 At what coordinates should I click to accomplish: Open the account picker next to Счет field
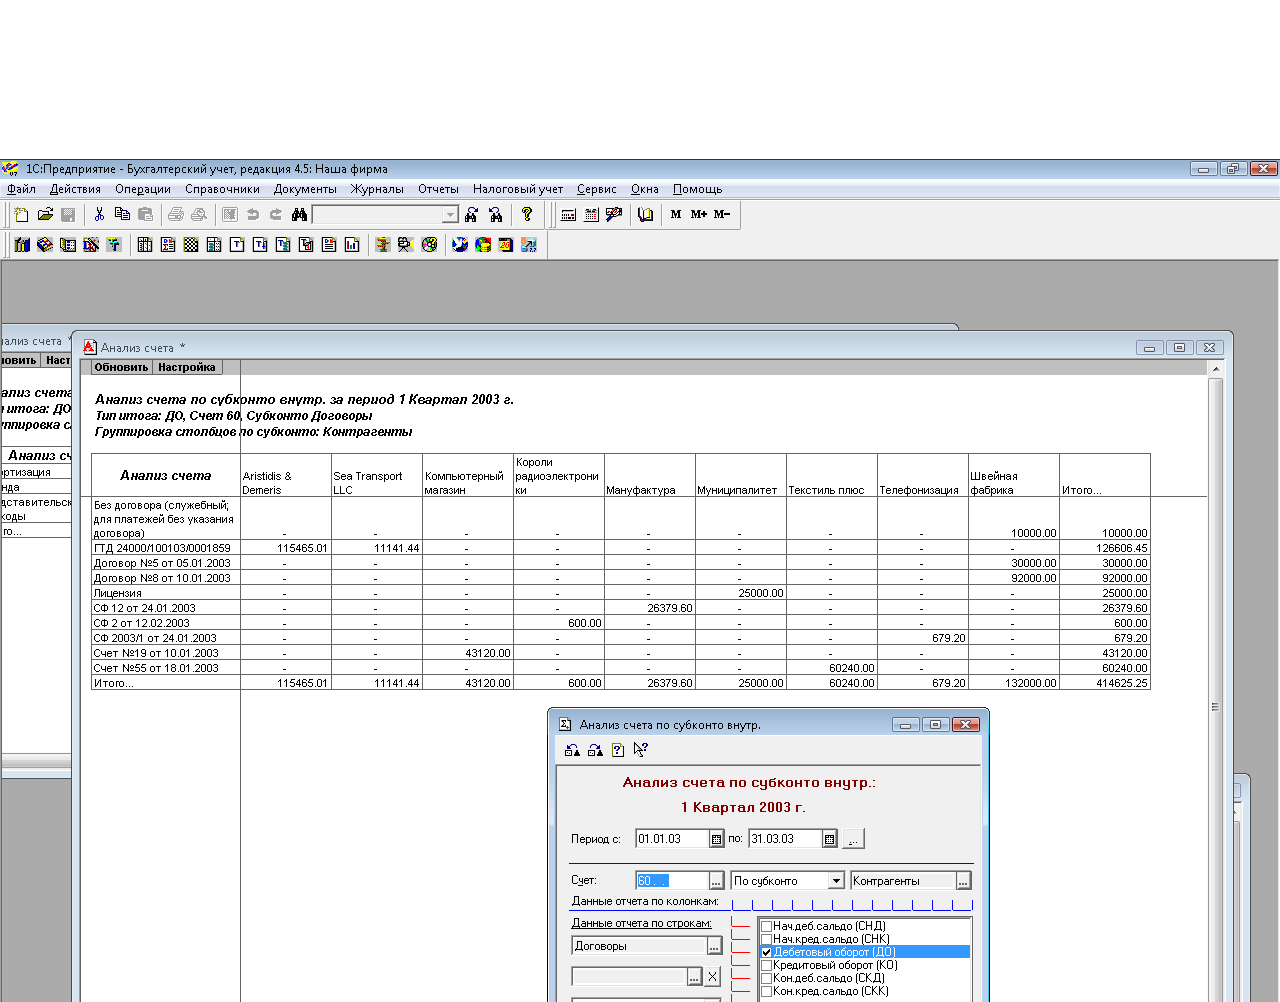(716, 881)
